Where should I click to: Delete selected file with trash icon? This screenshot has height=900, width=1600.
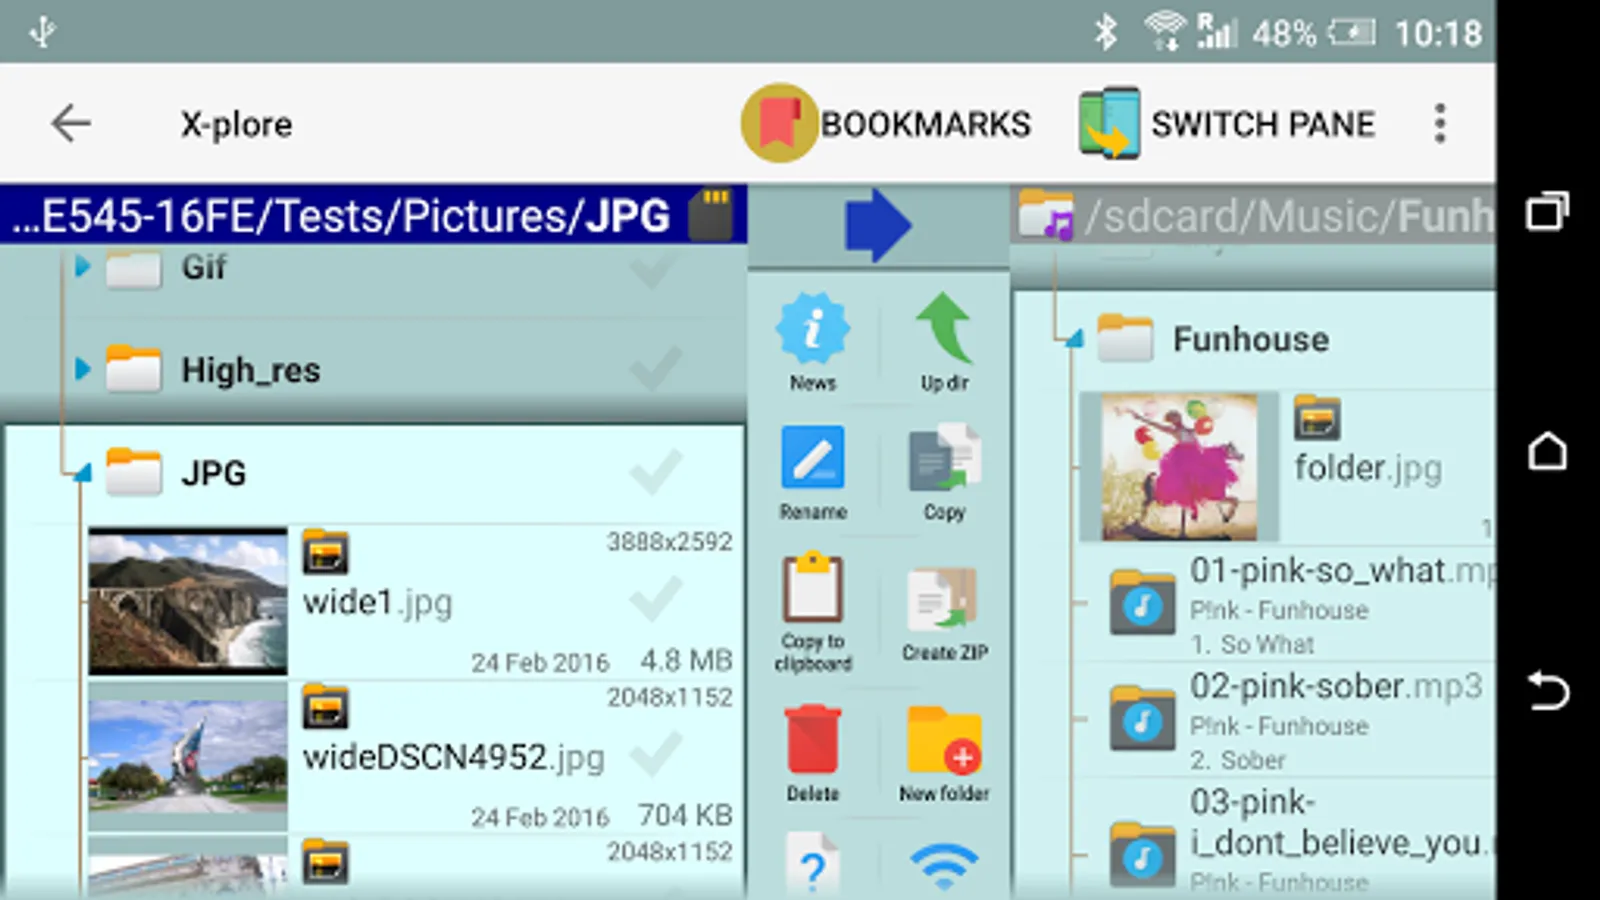(x=813, y=752)
